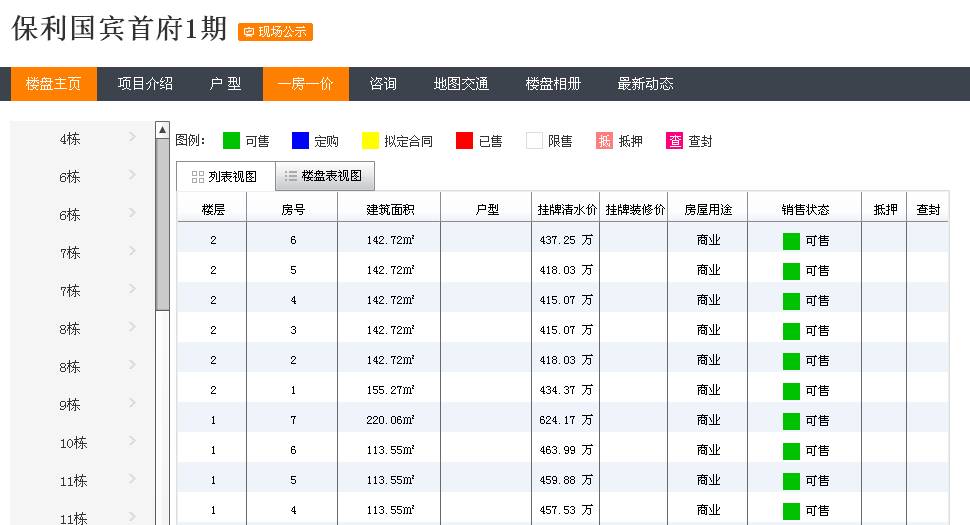Click the list icon on 楼盘表视图 tab
This screenshot has height=525, width=970.
coord(290,176)
